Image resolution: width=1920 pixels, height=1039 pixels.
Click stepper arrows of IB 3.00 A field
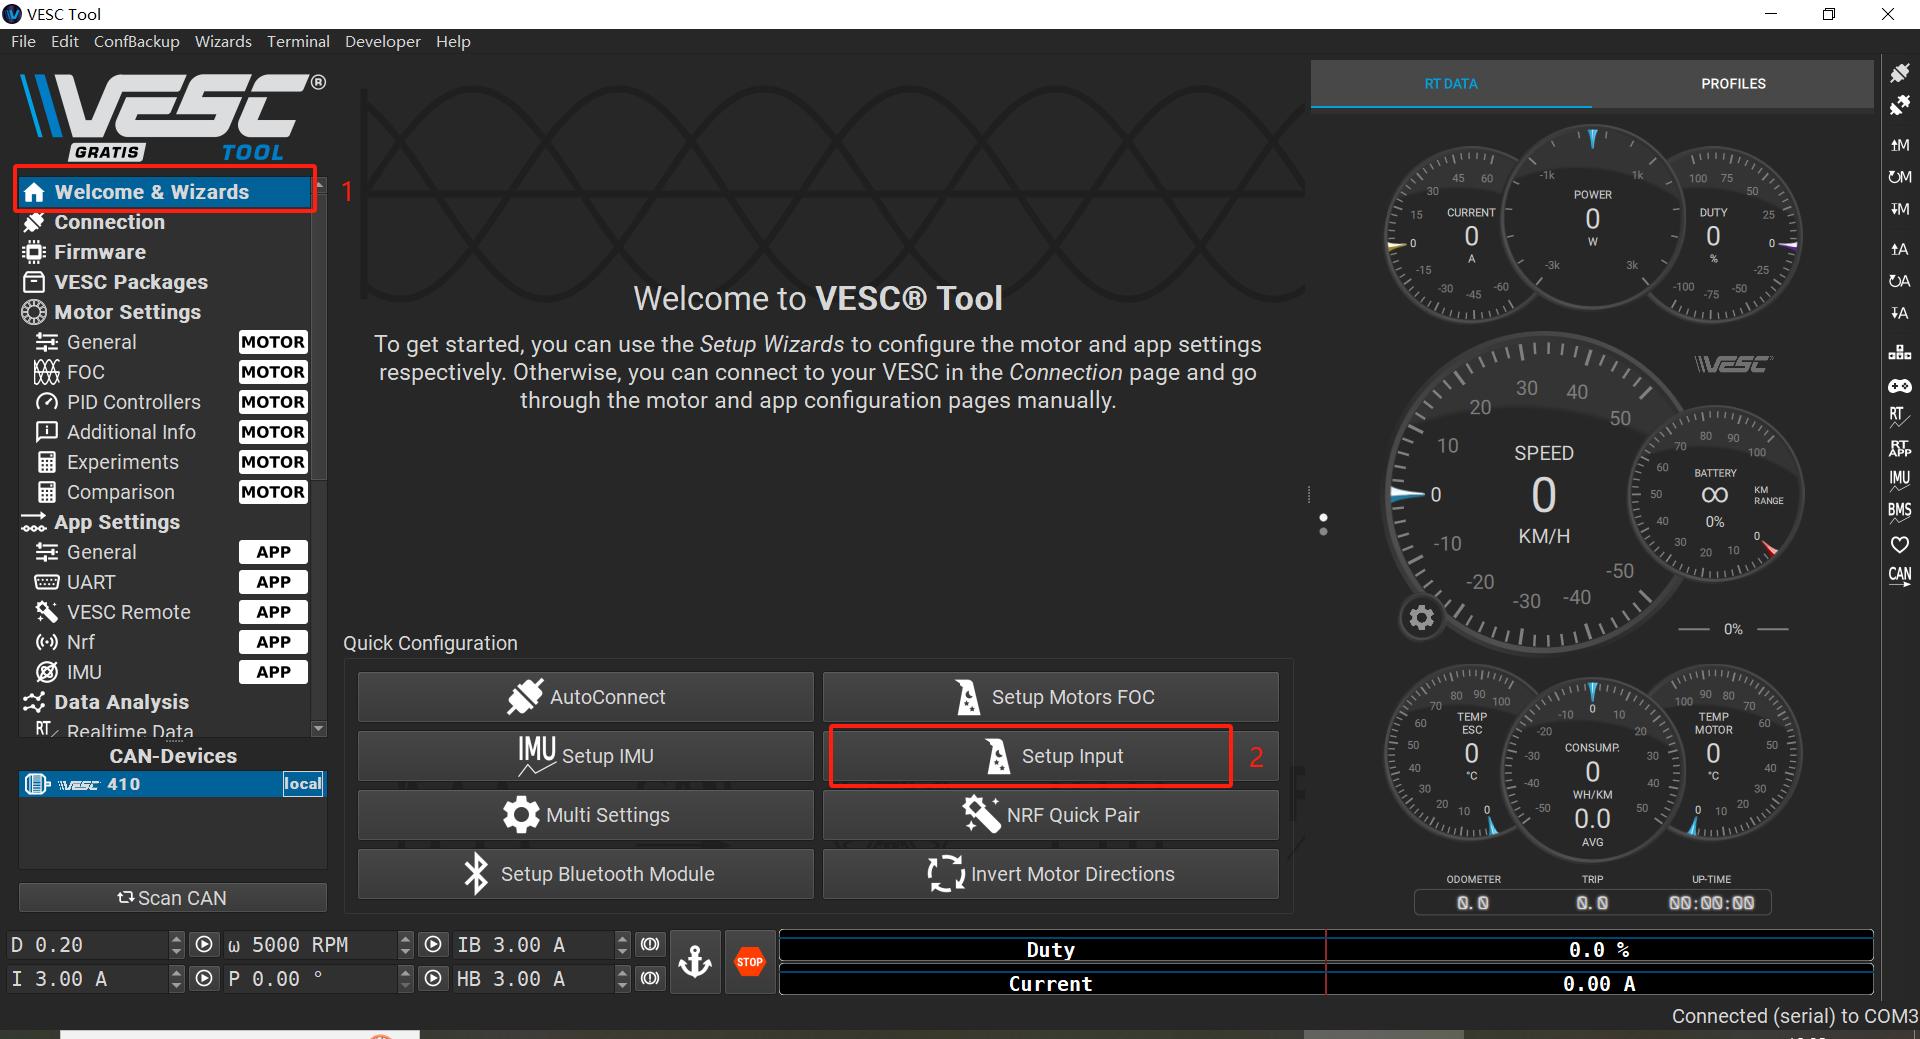point(622,945)
